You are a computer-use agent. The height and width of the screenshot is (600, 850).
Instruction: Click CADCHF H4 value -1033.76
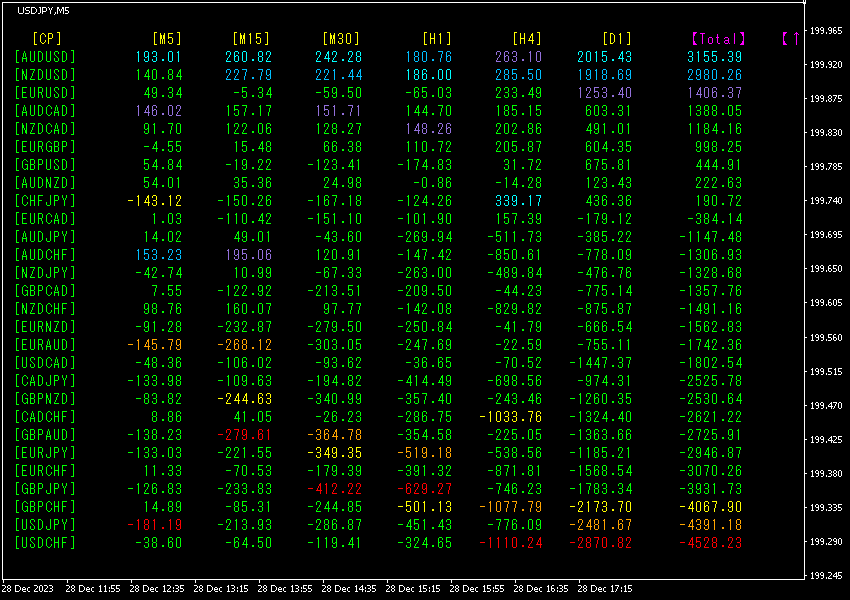click(511, 417)
